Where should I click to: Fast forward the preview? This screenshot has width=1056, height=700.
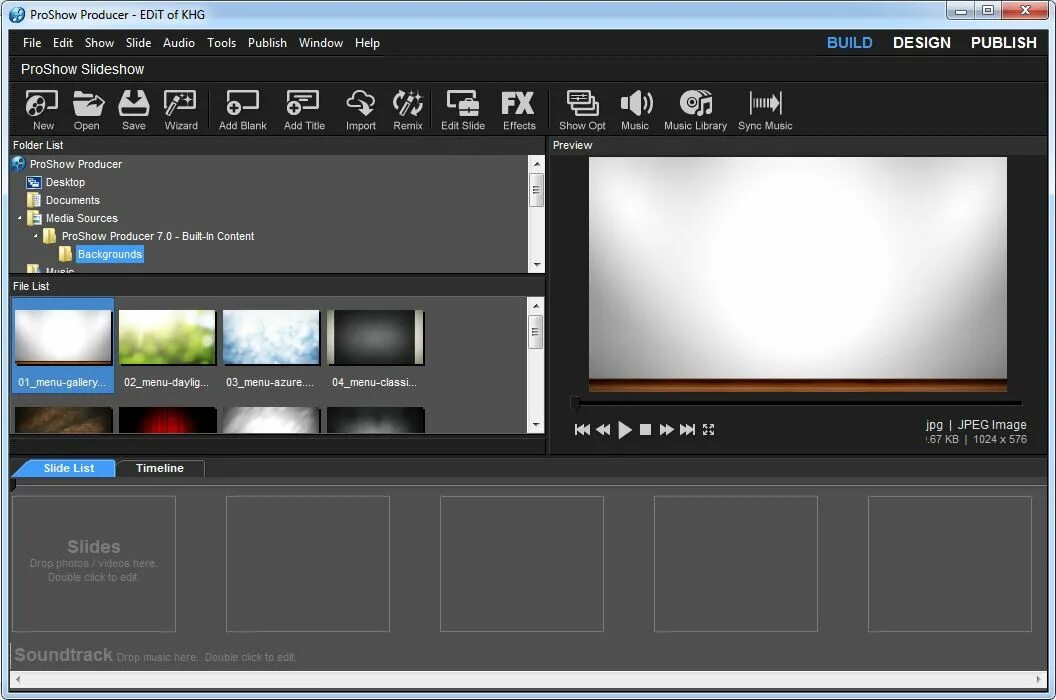[667, 429]
